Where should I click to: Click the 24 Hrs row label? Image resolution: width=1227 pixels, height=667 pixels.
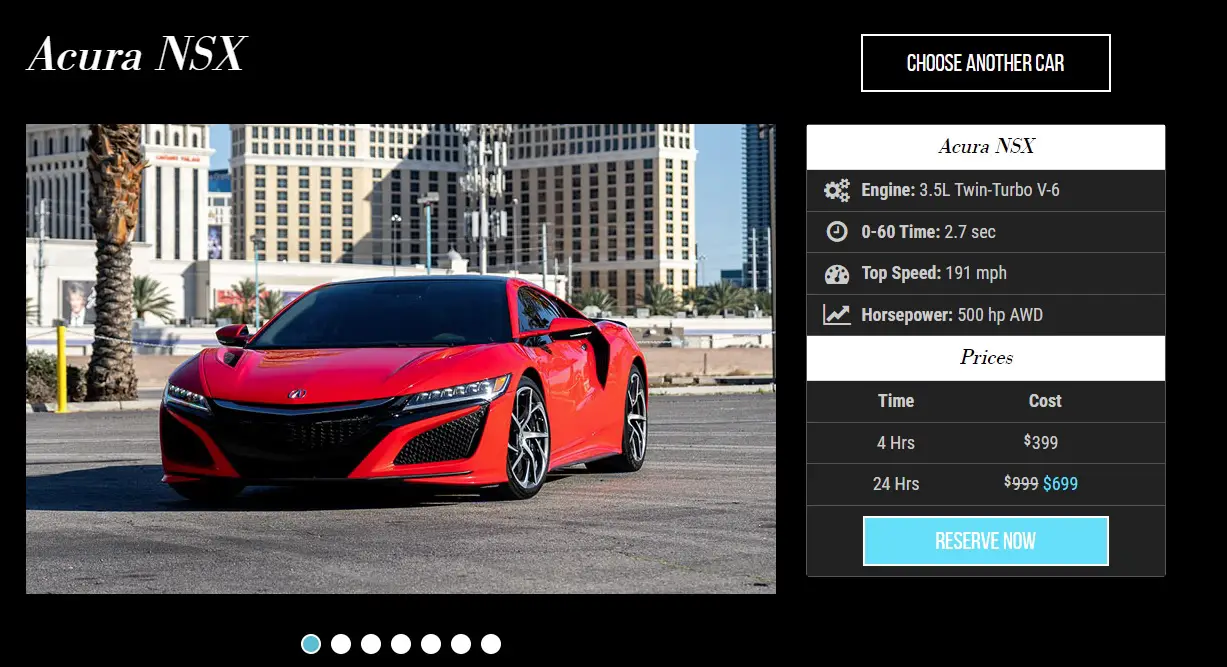pos(896,484)
